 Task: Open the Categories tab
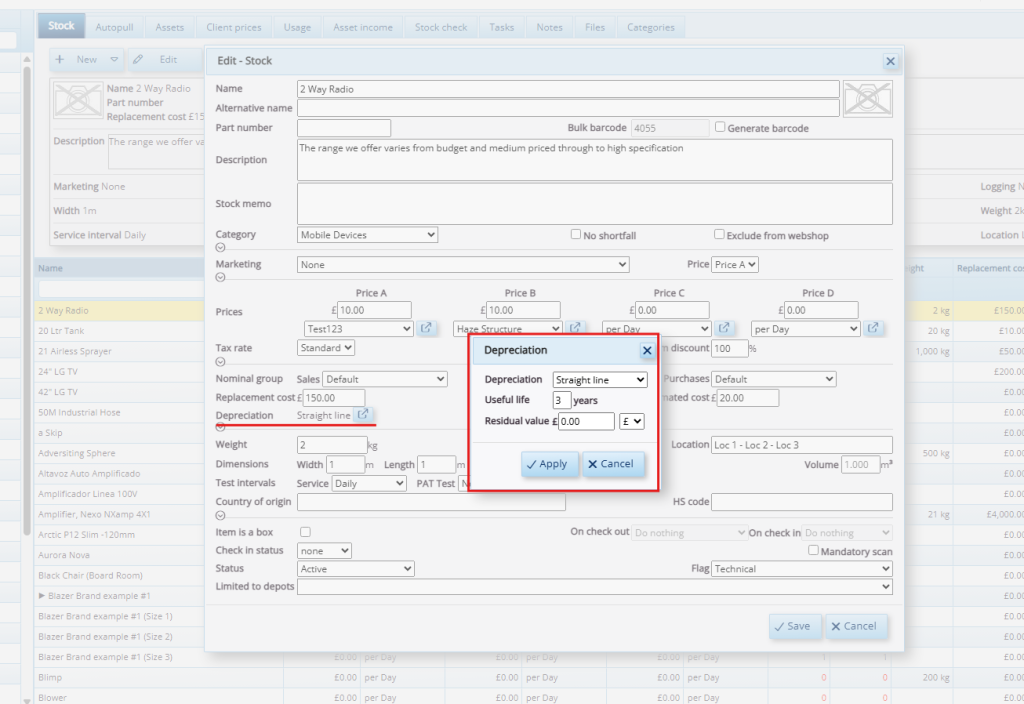(x=650, y=27)
